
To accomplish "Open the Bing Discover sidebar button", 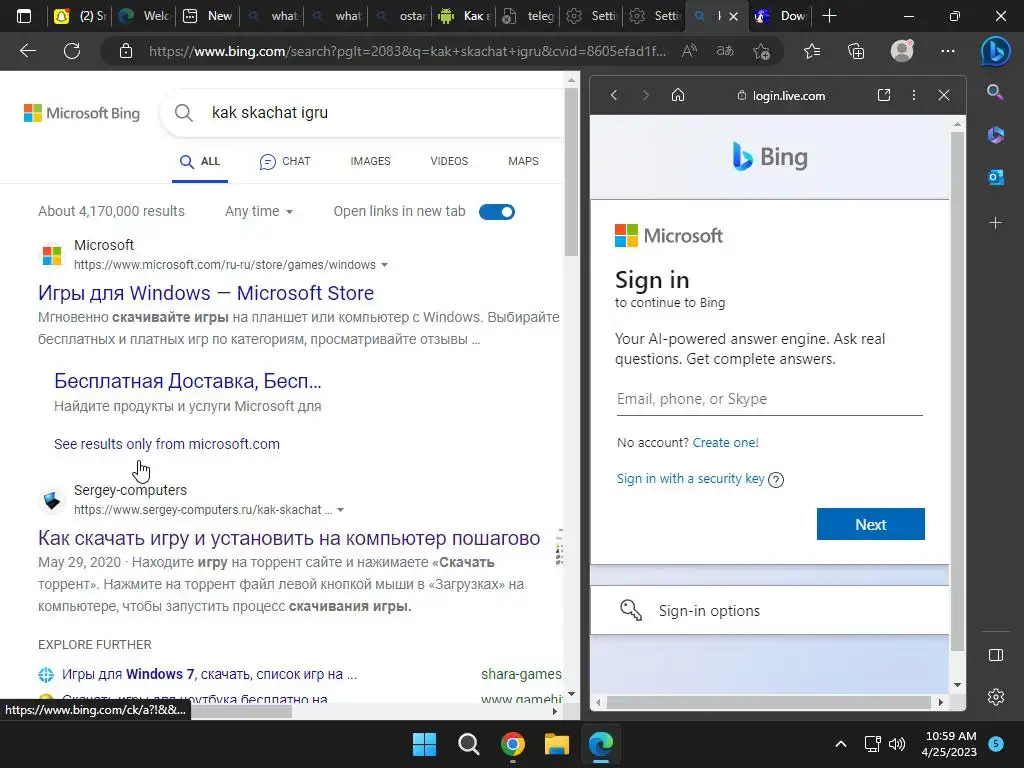I will tap(995, 51).
